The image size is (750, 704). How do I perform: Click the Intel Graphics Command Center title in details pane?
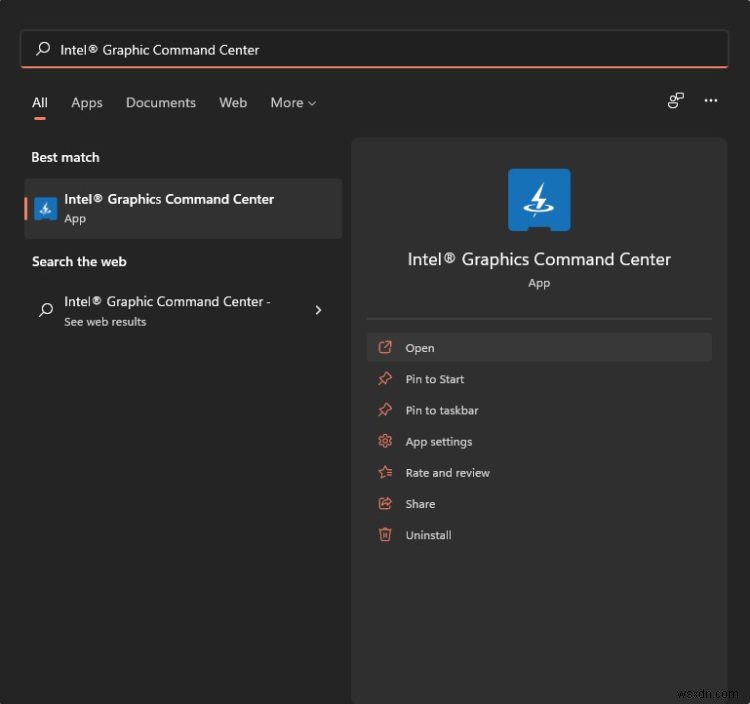[x=539, y=259]
